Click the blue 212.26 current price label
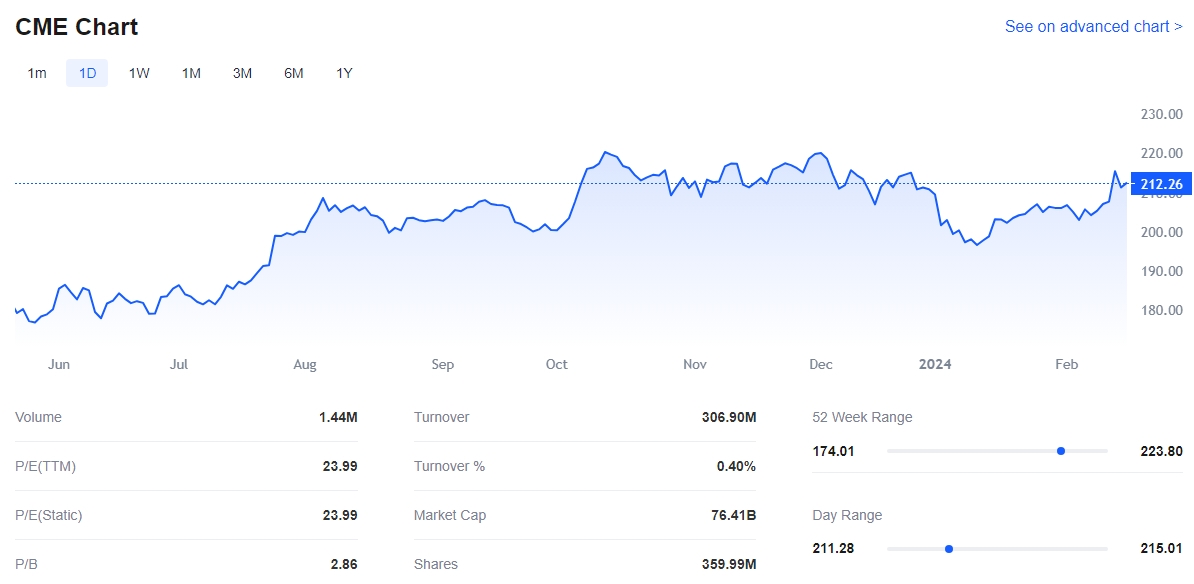Screen dimensions: 1194x584 (1160, 184)
